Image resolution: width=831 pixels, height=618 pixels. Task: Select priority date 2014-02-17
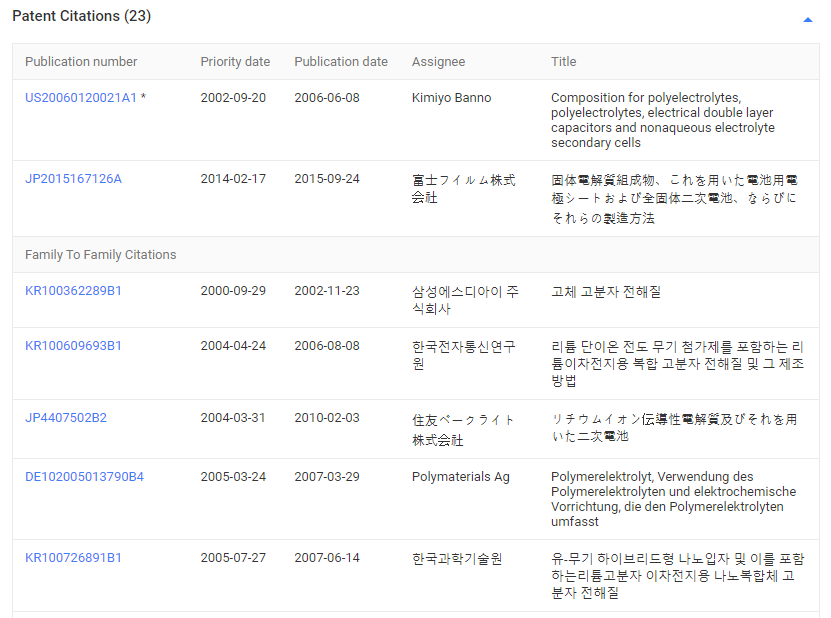coord(233,179)
